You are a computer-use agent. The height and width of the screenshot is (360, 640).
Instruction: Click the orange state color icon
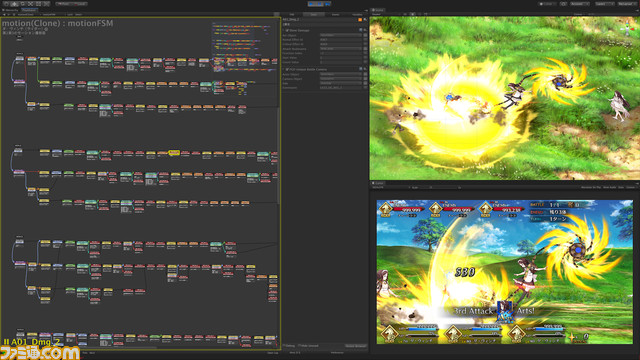(x=360, y=20)
